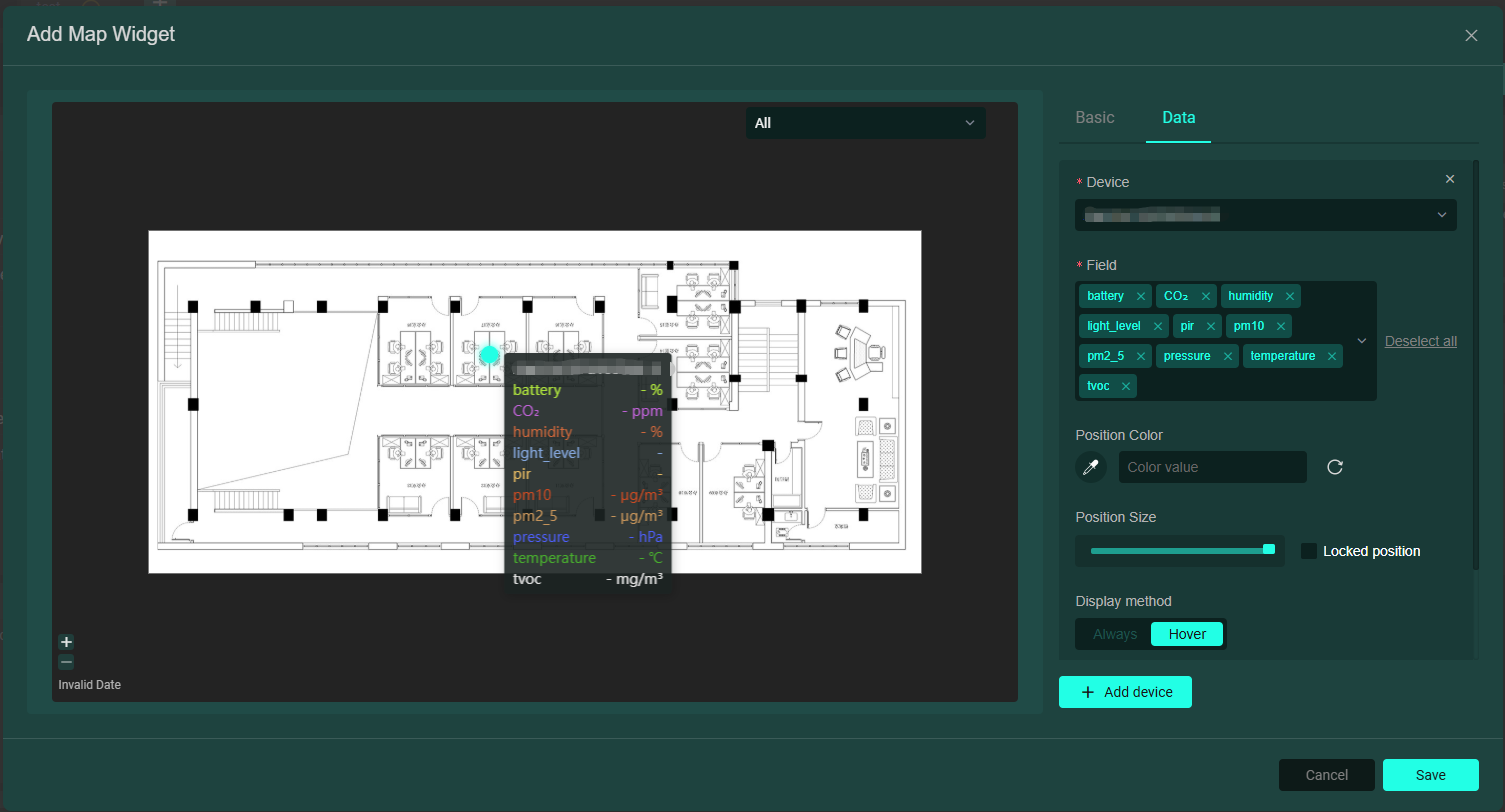
Task: Switch to the Data tab
Action: click(1178, 117)
